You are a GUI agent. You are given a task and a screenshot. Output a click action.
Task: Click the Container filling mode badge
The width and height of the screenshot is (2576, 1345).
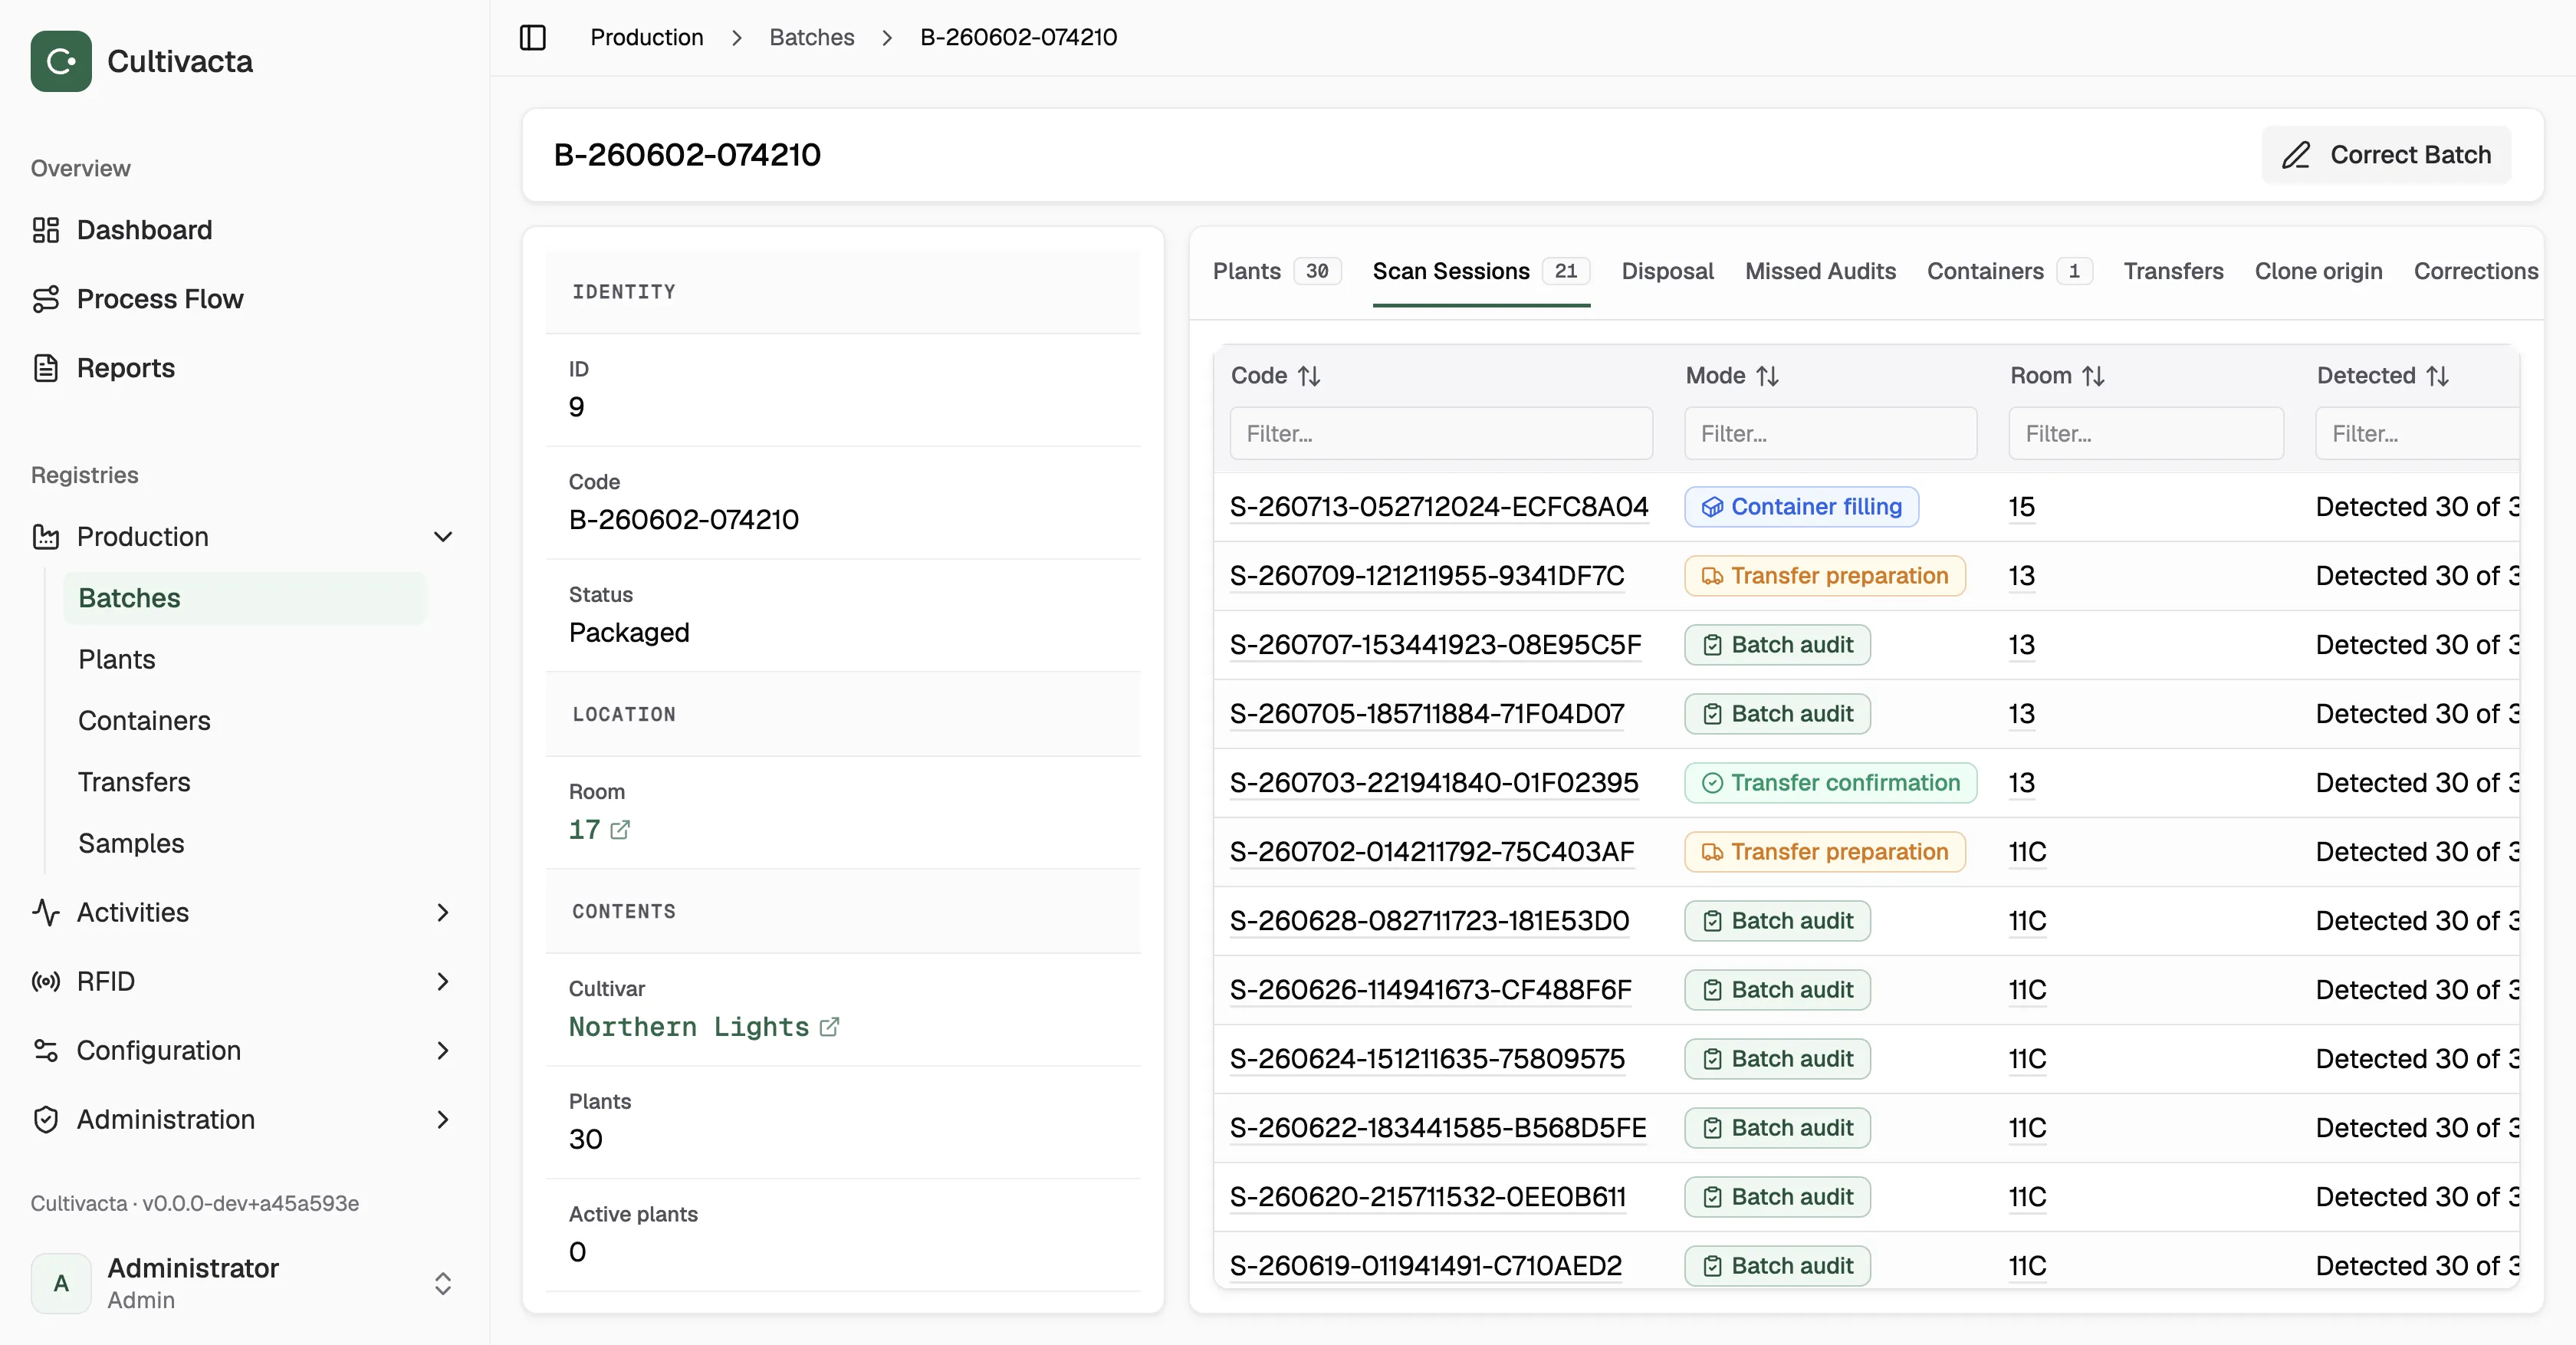(x=1801, y=507)
